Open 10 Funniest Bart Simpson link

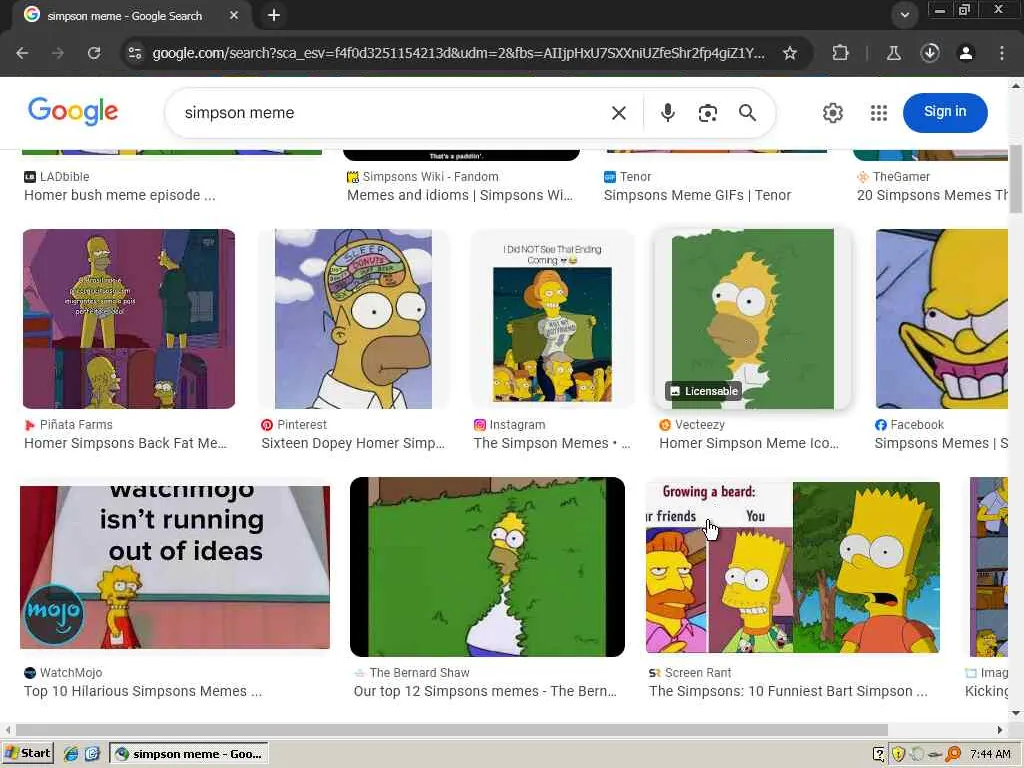tap(788, 692)
